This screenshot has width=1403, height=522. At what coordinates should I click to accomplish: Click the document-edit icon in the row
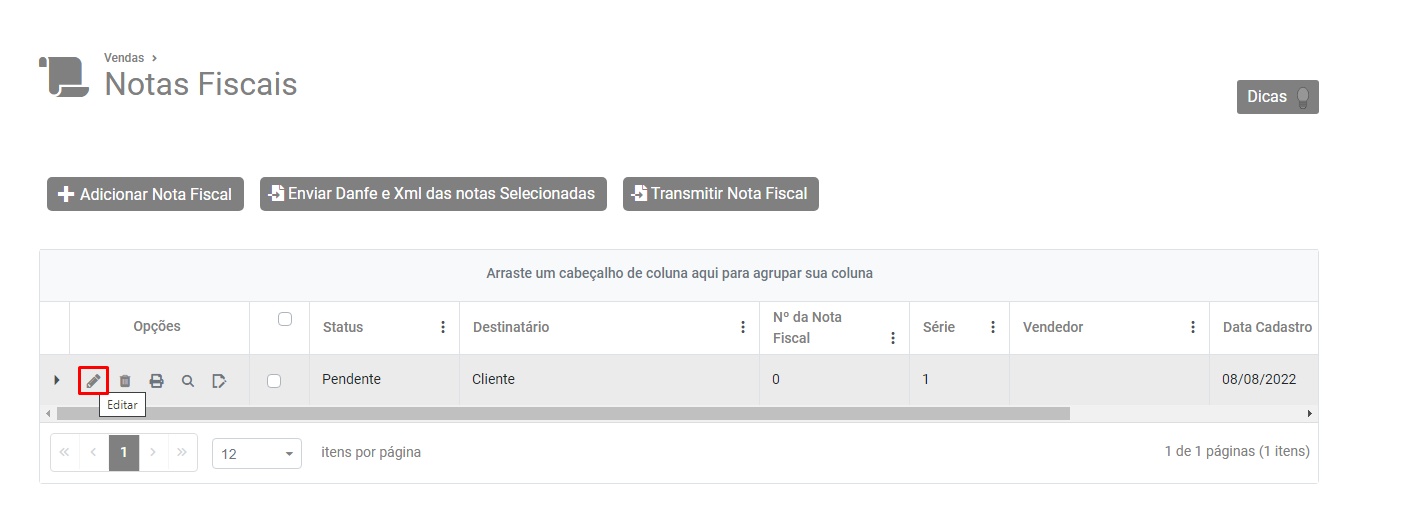tap(219, 380)
